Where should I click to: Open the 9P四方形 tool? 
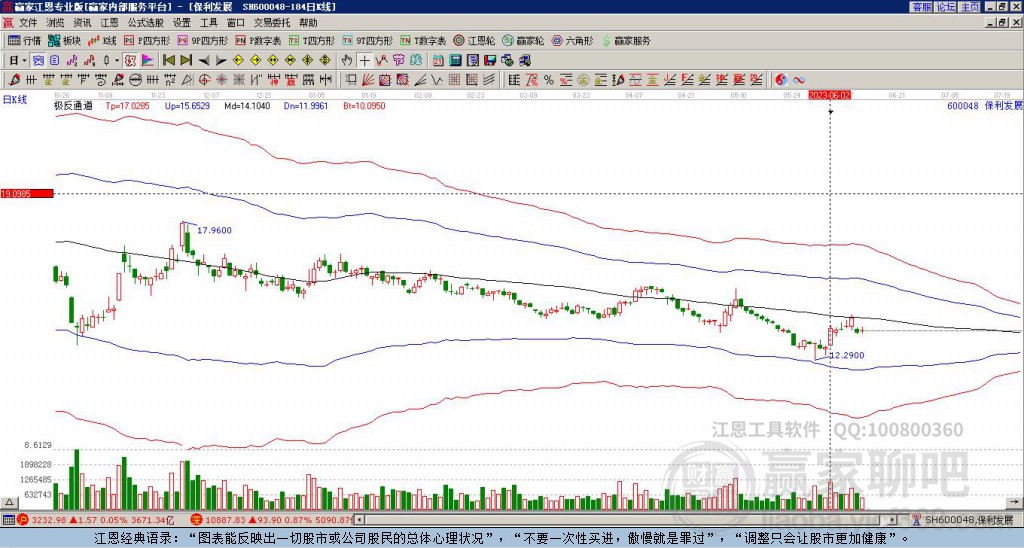[203, 40]
